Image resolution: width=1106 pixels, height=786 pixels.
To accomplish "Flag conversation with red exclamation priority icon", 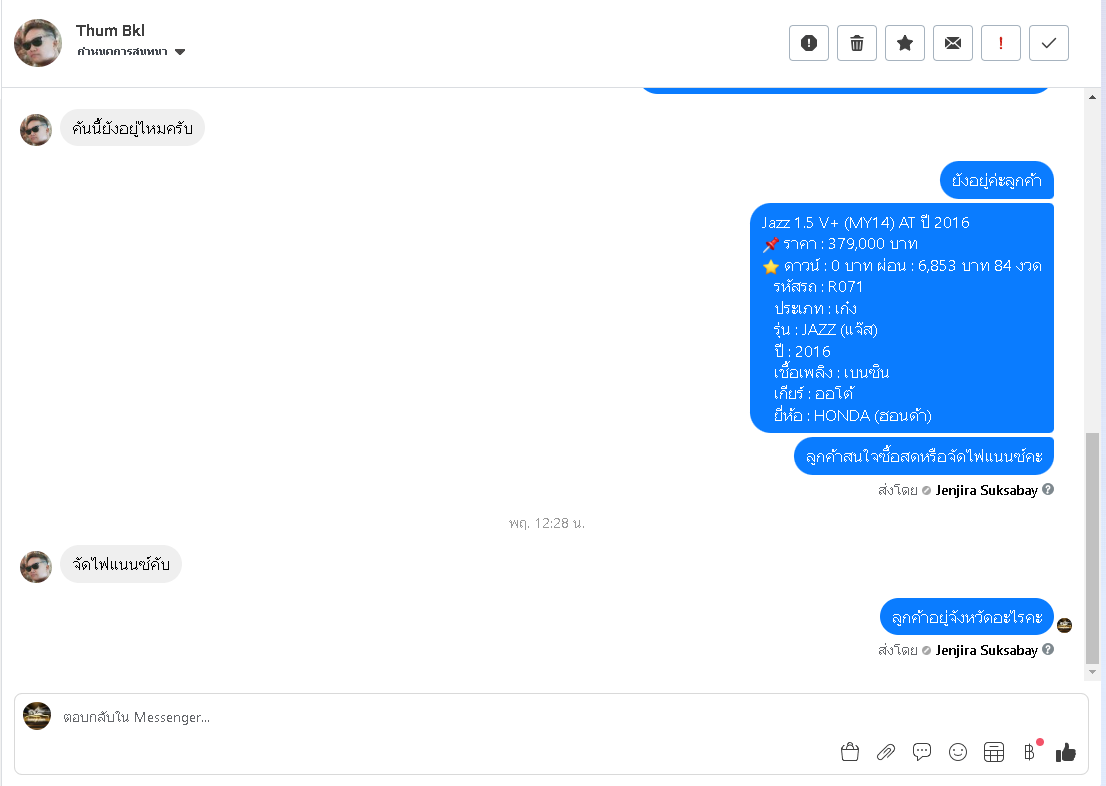I will (x=1000, y=43).
